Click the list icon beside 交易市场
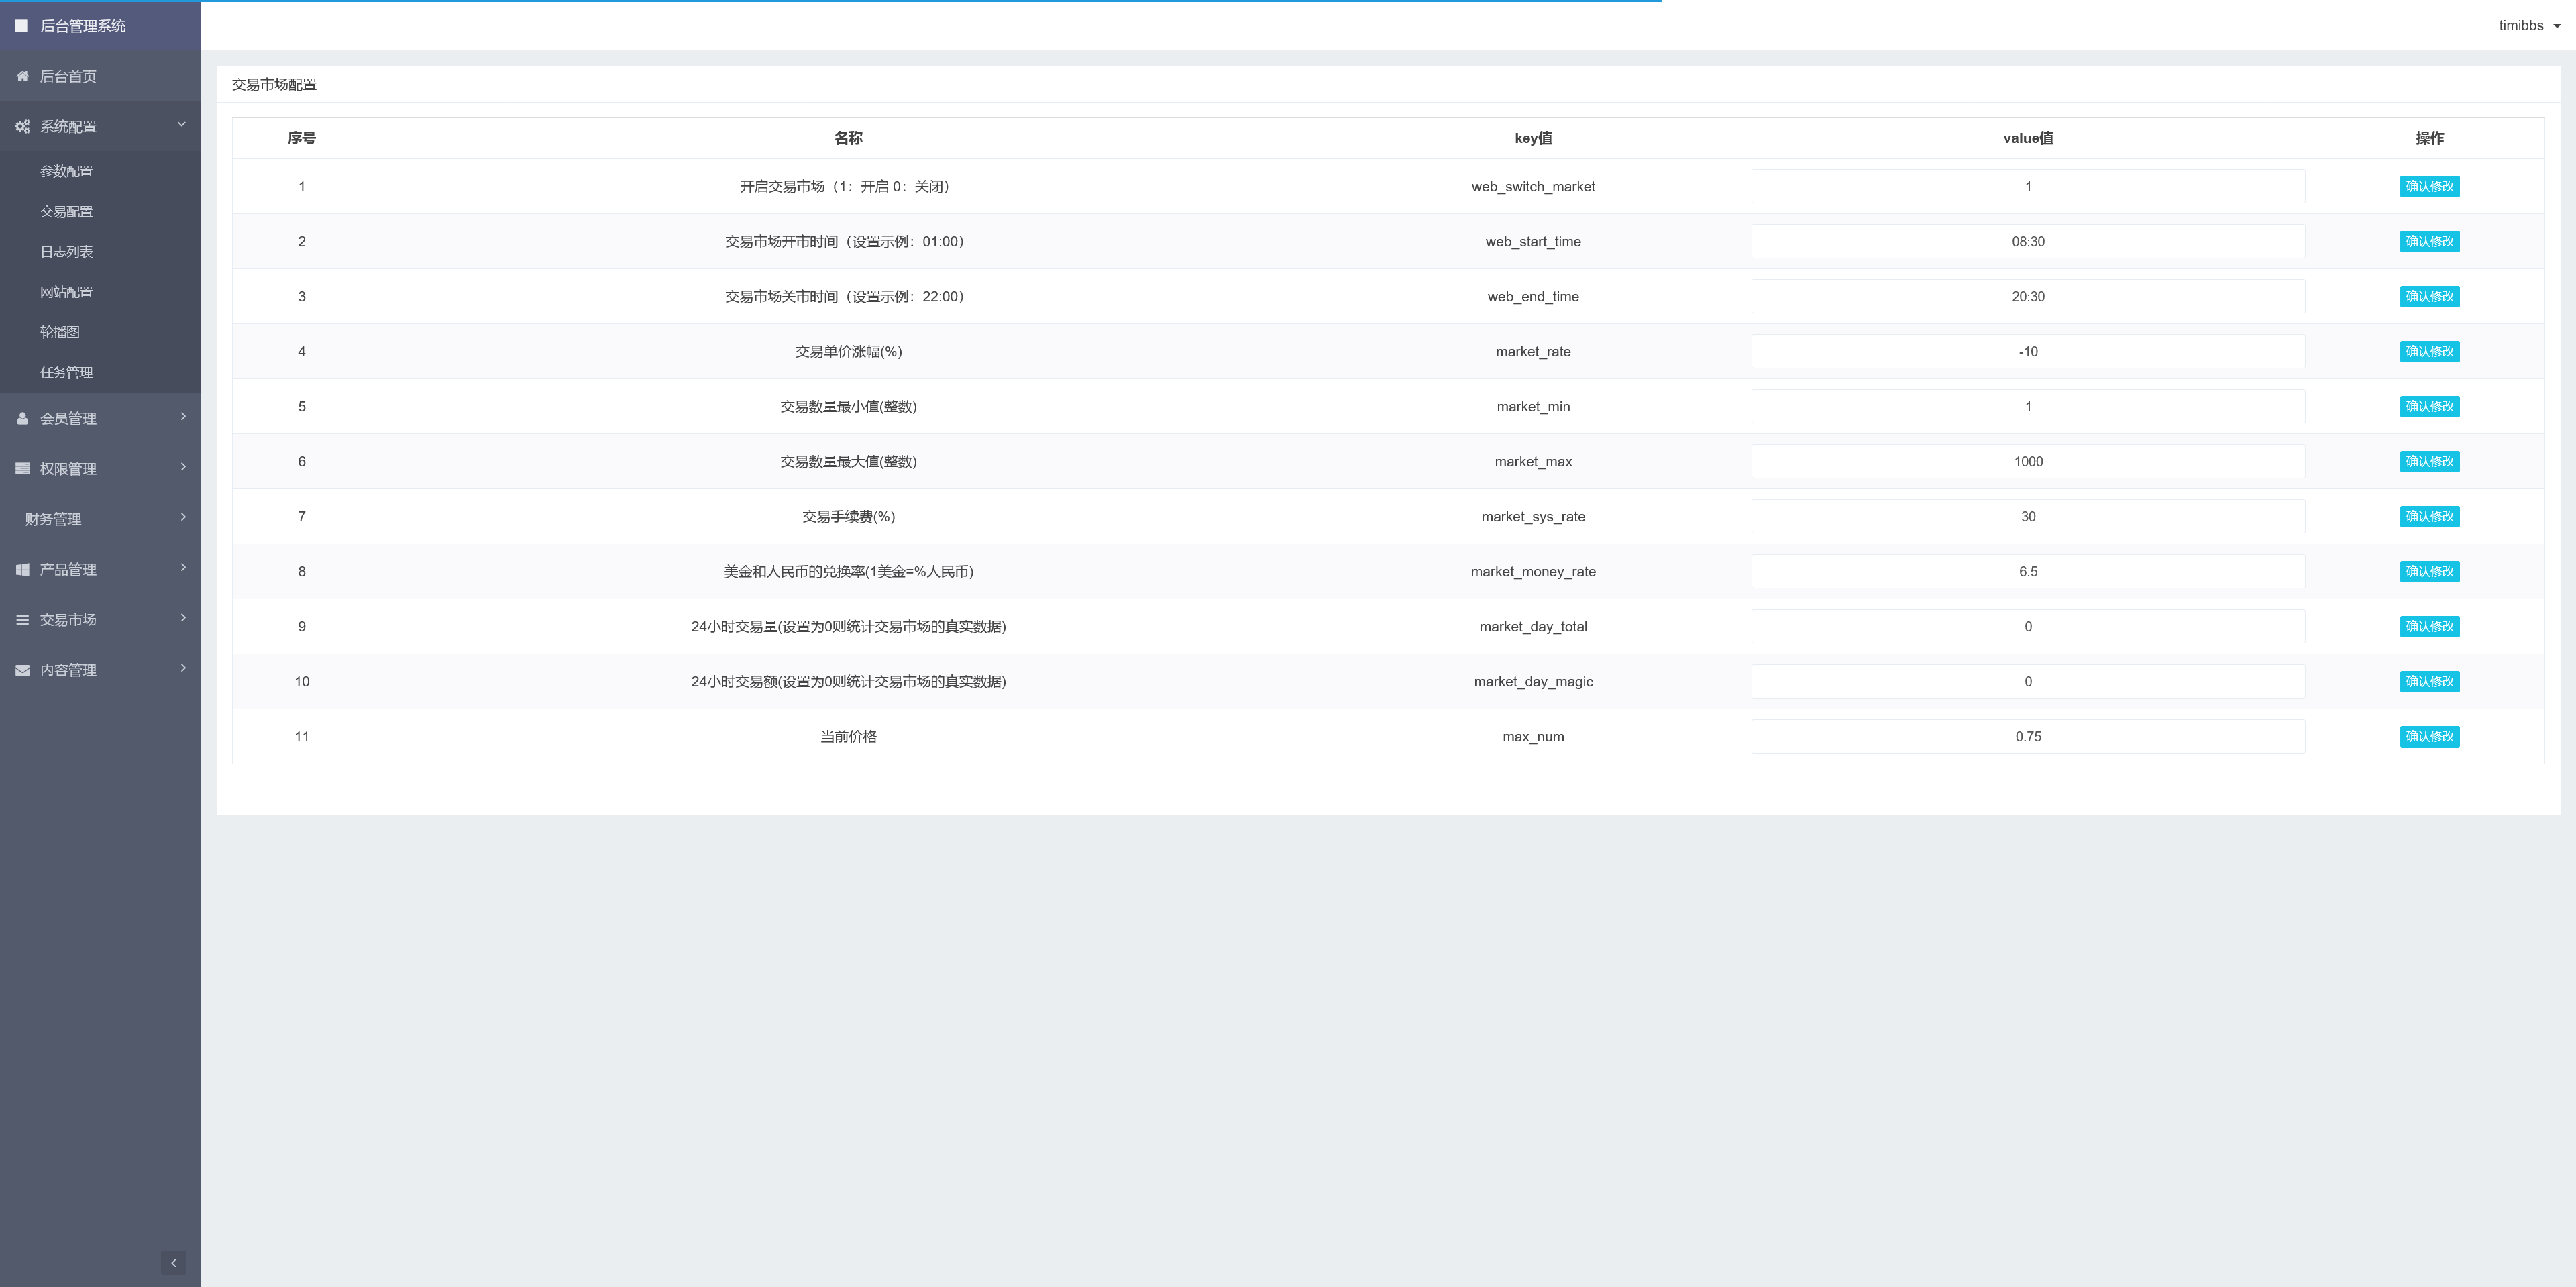 click(22, 620)
